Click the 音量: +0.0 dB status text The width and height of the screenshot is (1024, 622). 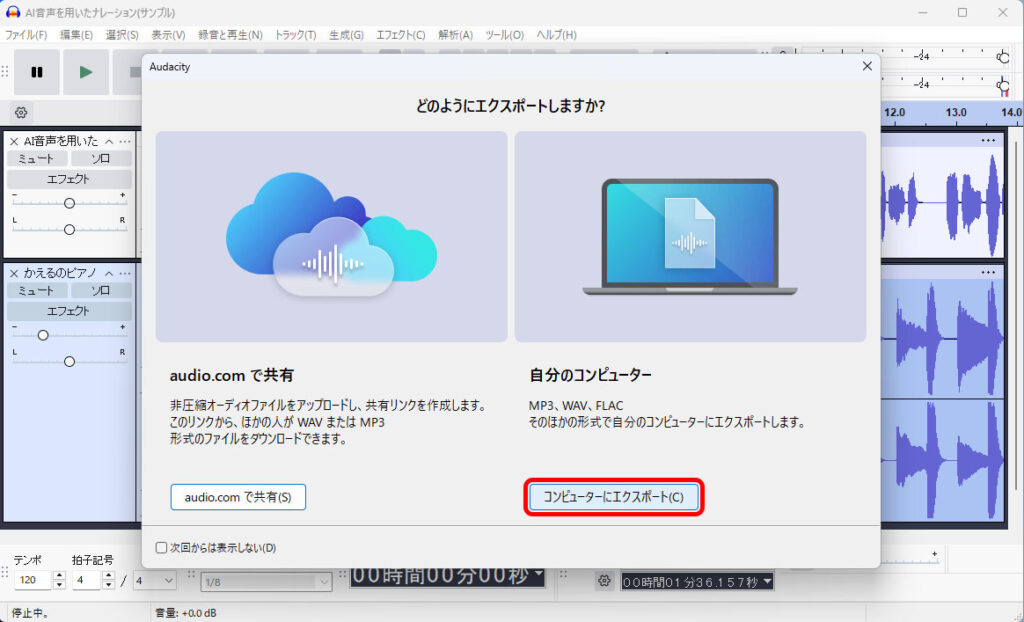point(185,613)
